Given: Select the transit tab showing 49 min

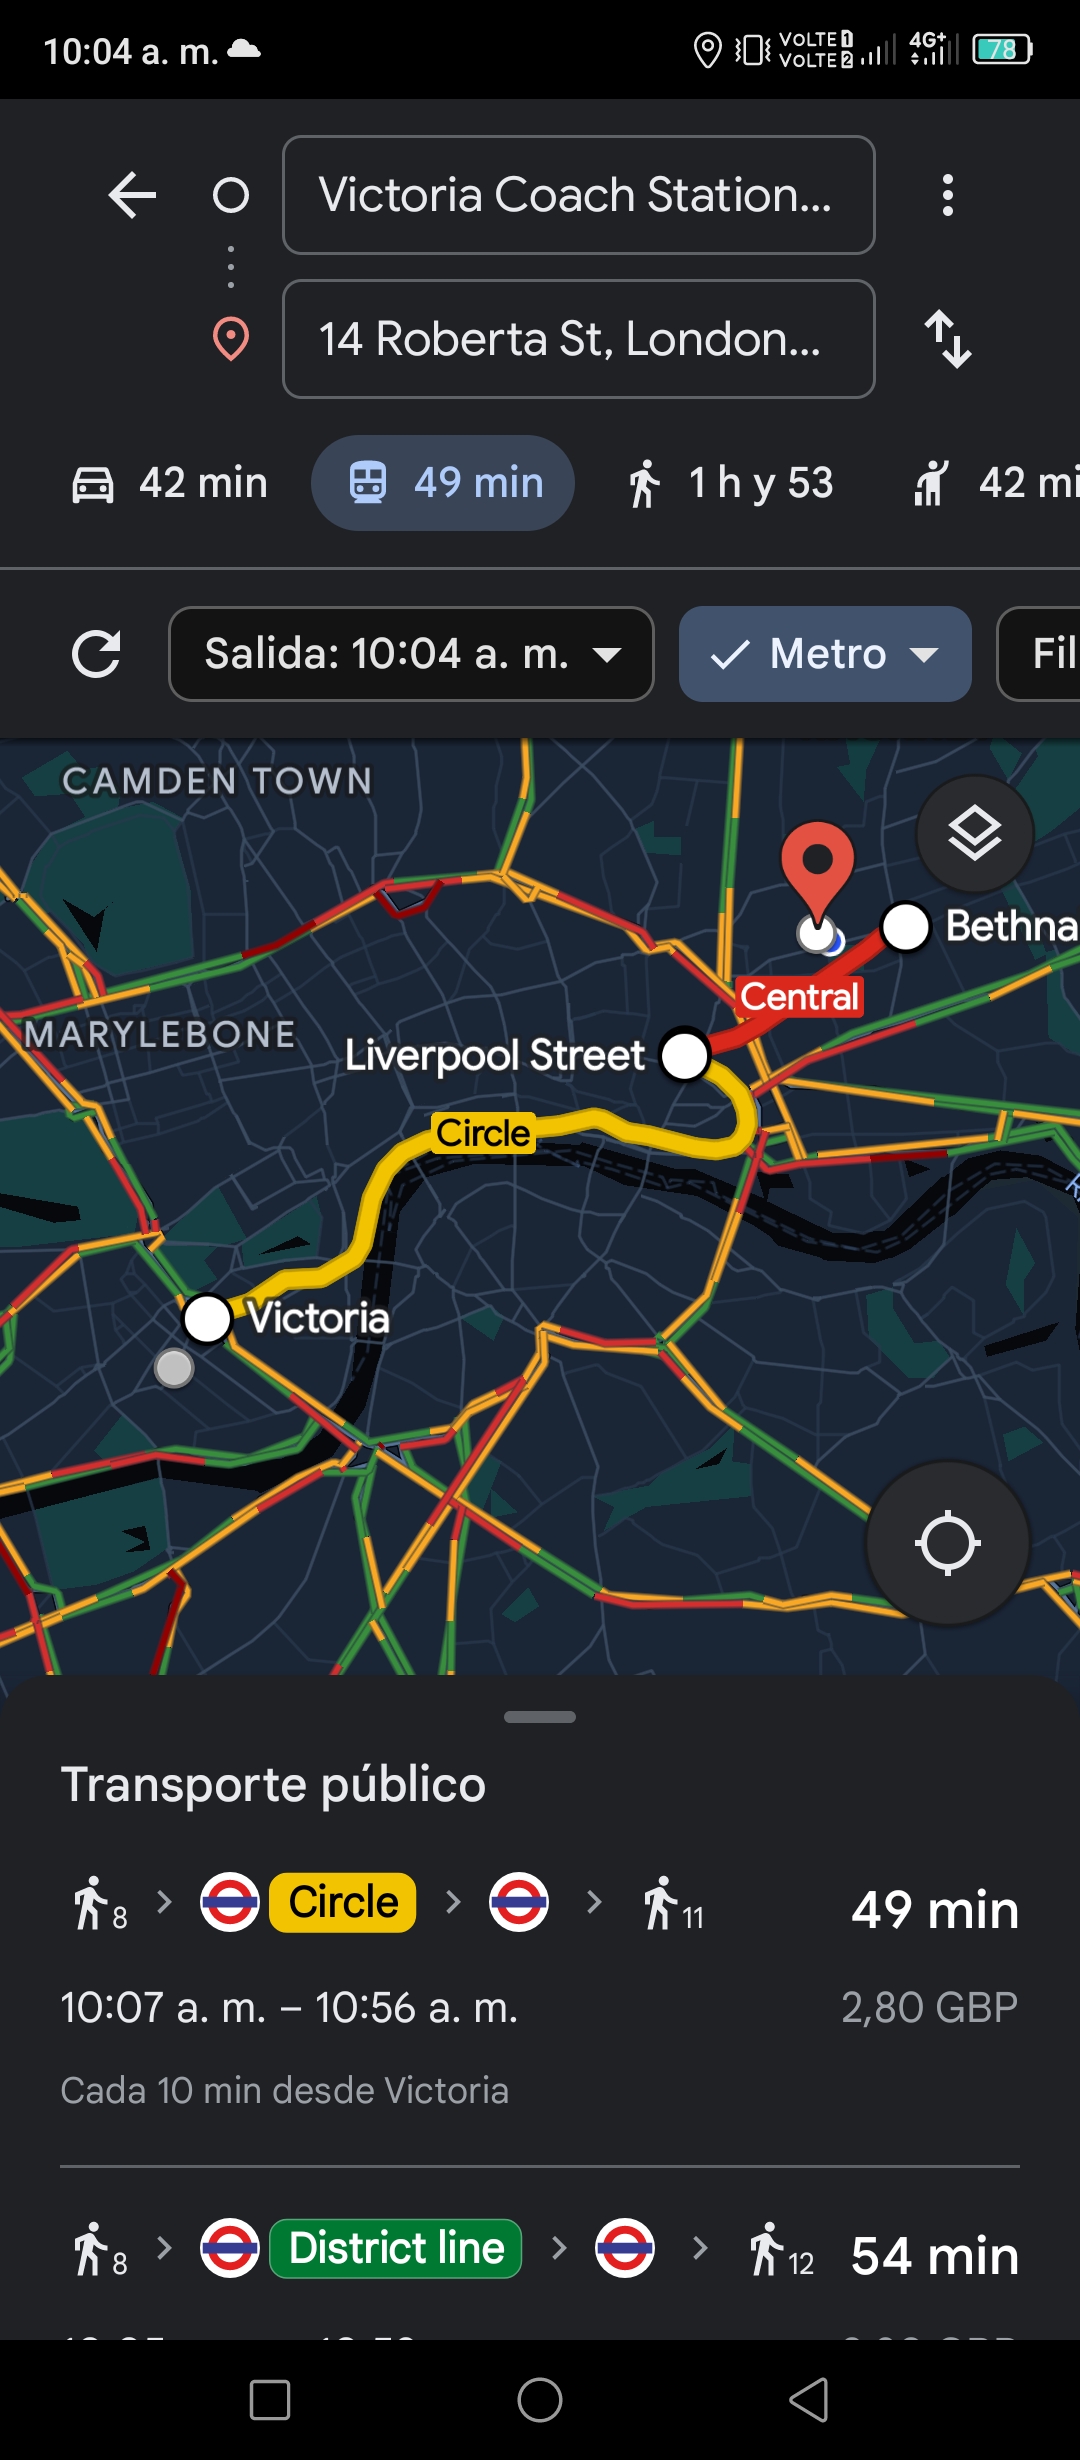Looking at the screenshot, I should [x=443, y=483].
